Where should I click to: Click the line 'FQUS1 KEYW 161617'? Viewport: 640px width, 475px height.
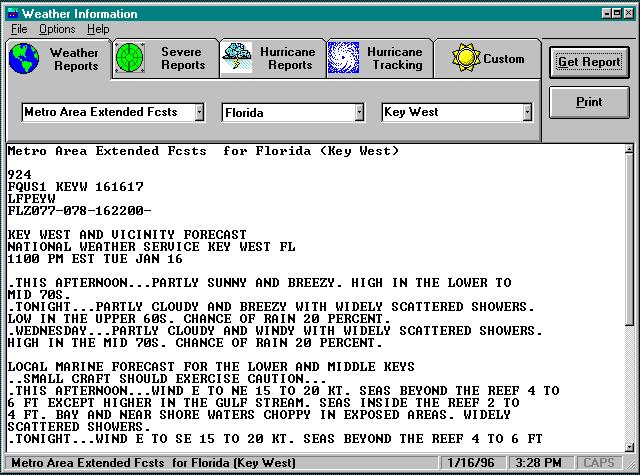pyautogui.click(x=76, y=187)
